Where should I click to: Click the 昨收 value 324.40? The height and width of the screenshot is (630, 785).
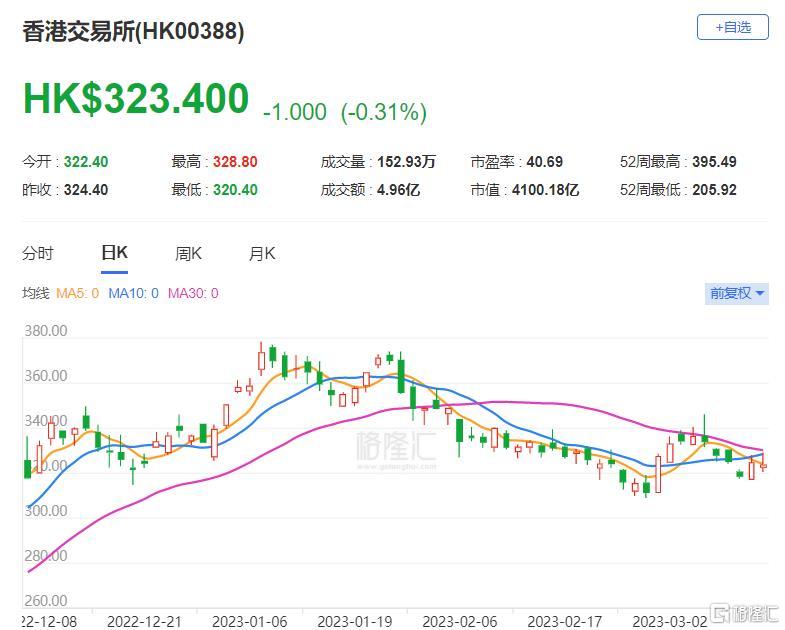click(86, 190)
